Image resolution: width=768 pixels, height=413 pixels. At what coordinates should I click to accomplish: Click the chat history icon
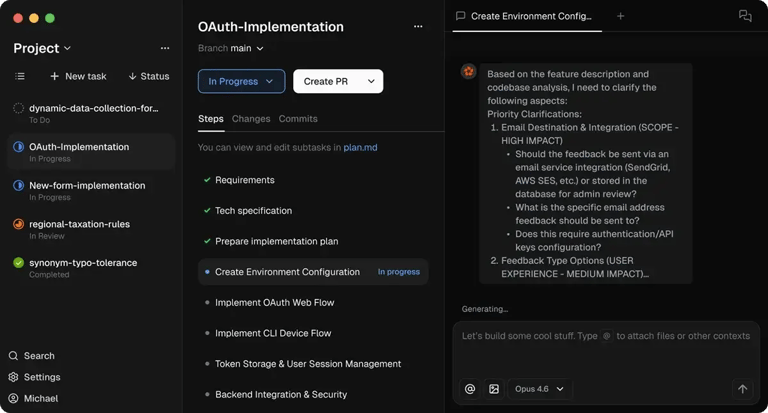point(744,16)
